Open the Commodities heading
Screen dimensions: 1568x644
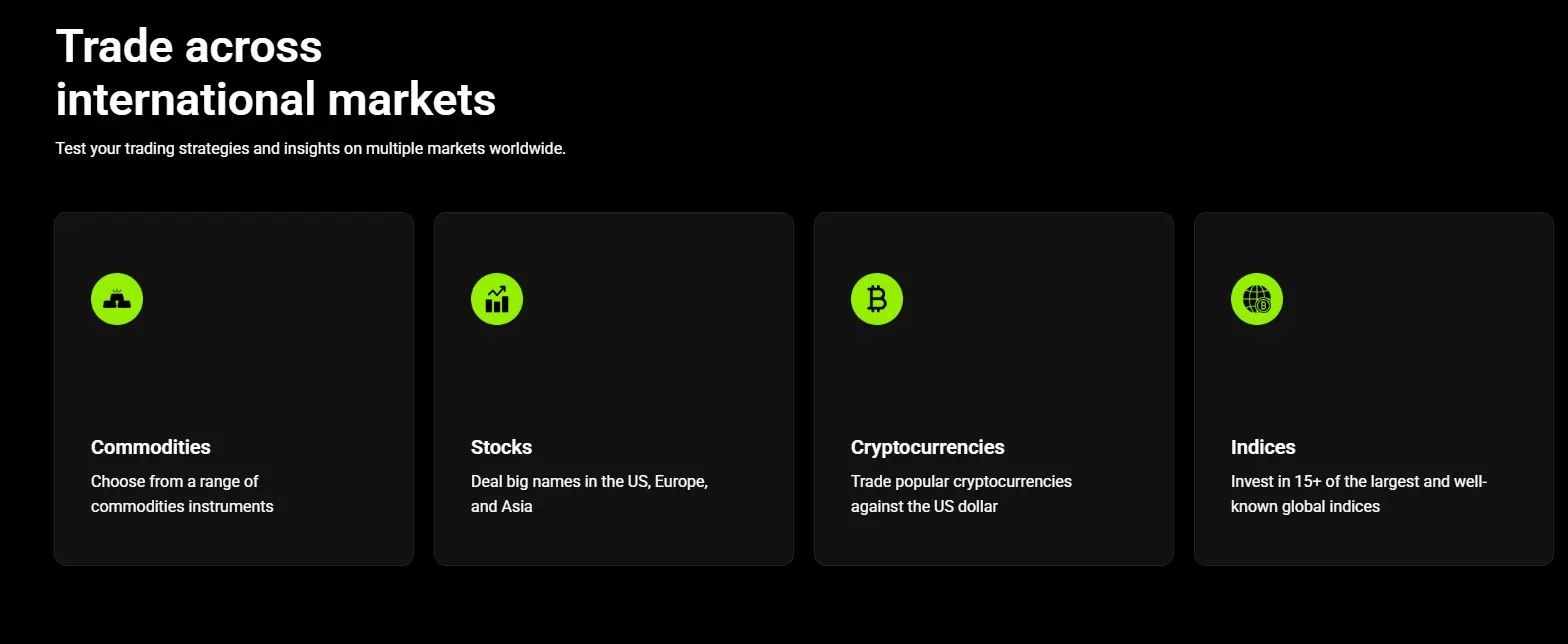coord(151,447)
